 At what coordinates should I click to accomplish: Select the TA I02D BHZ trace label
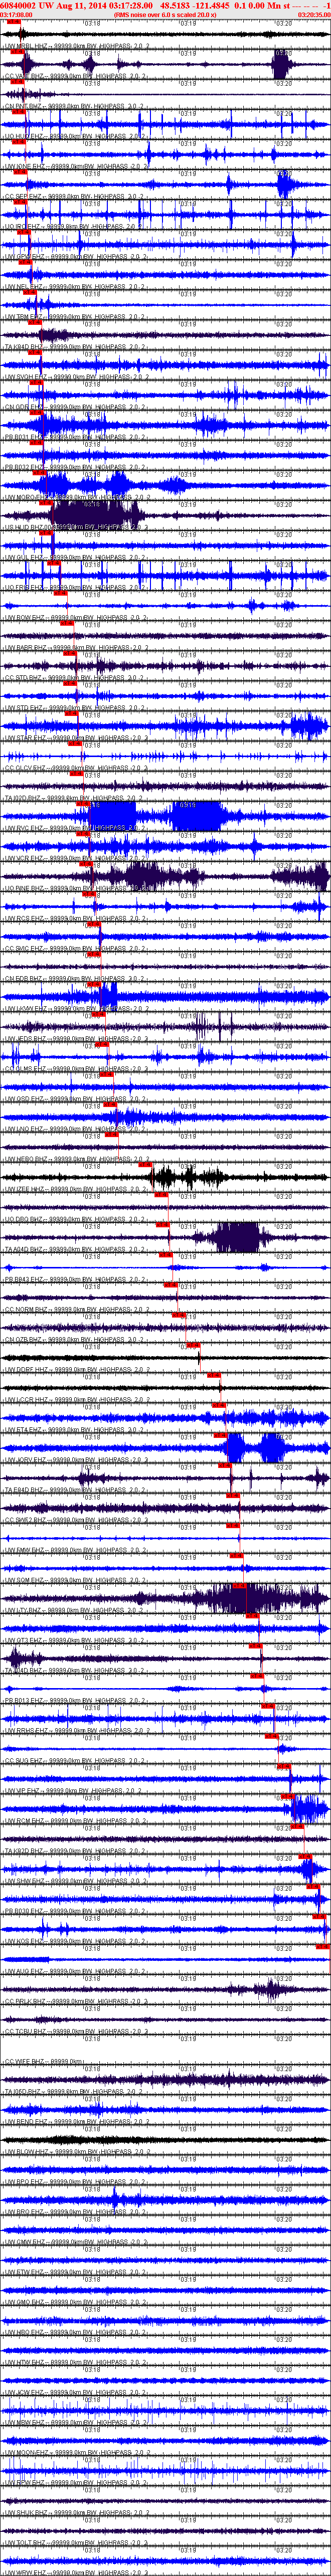coord(75,797)
